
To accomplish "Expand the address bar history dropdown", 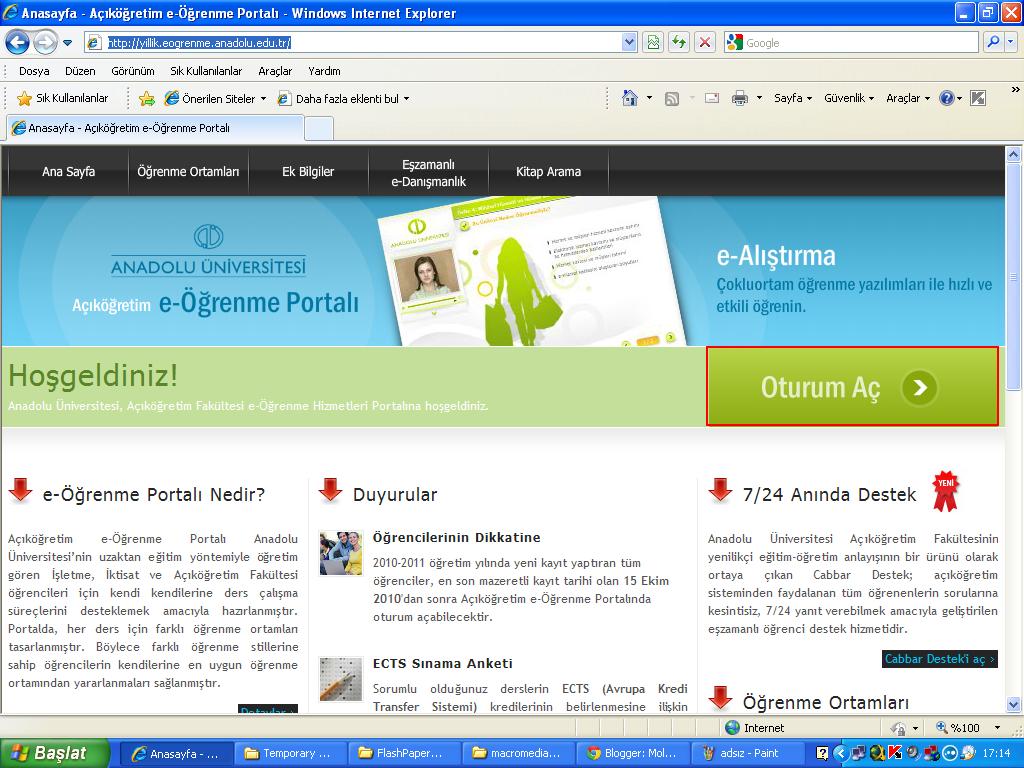I will coord(629,43).
